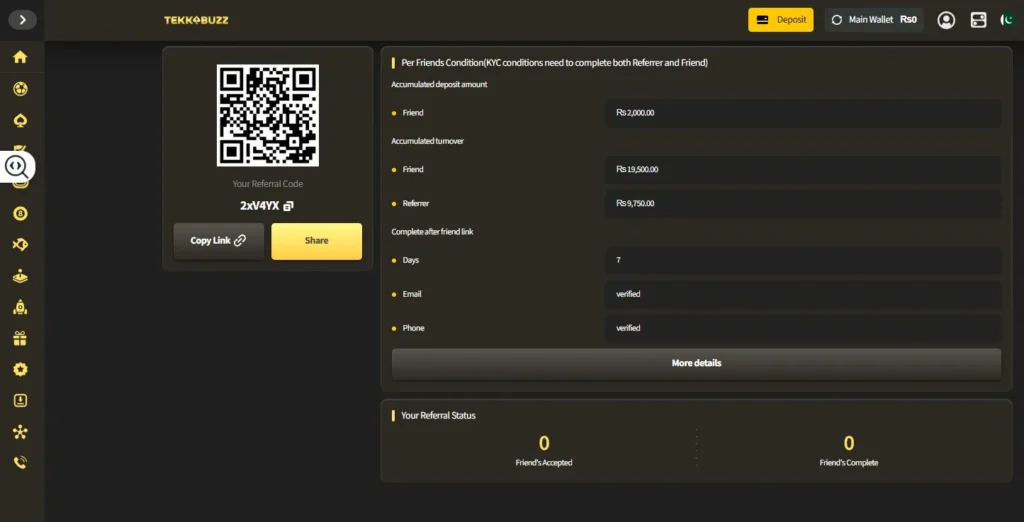This screenshot has height=522, width=1024.
Task: Click the Copy Link button
Action: coord(219,241)
